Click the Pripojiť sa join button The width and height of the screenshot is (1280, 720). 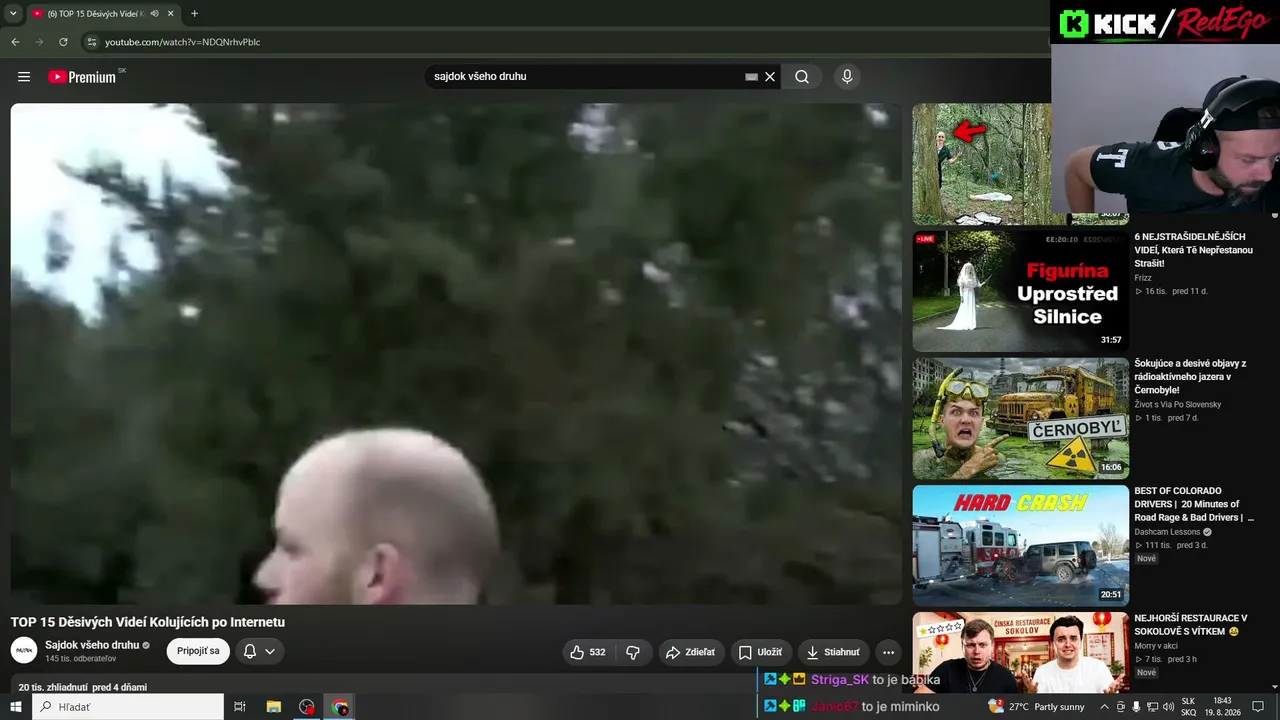(198, 652)
